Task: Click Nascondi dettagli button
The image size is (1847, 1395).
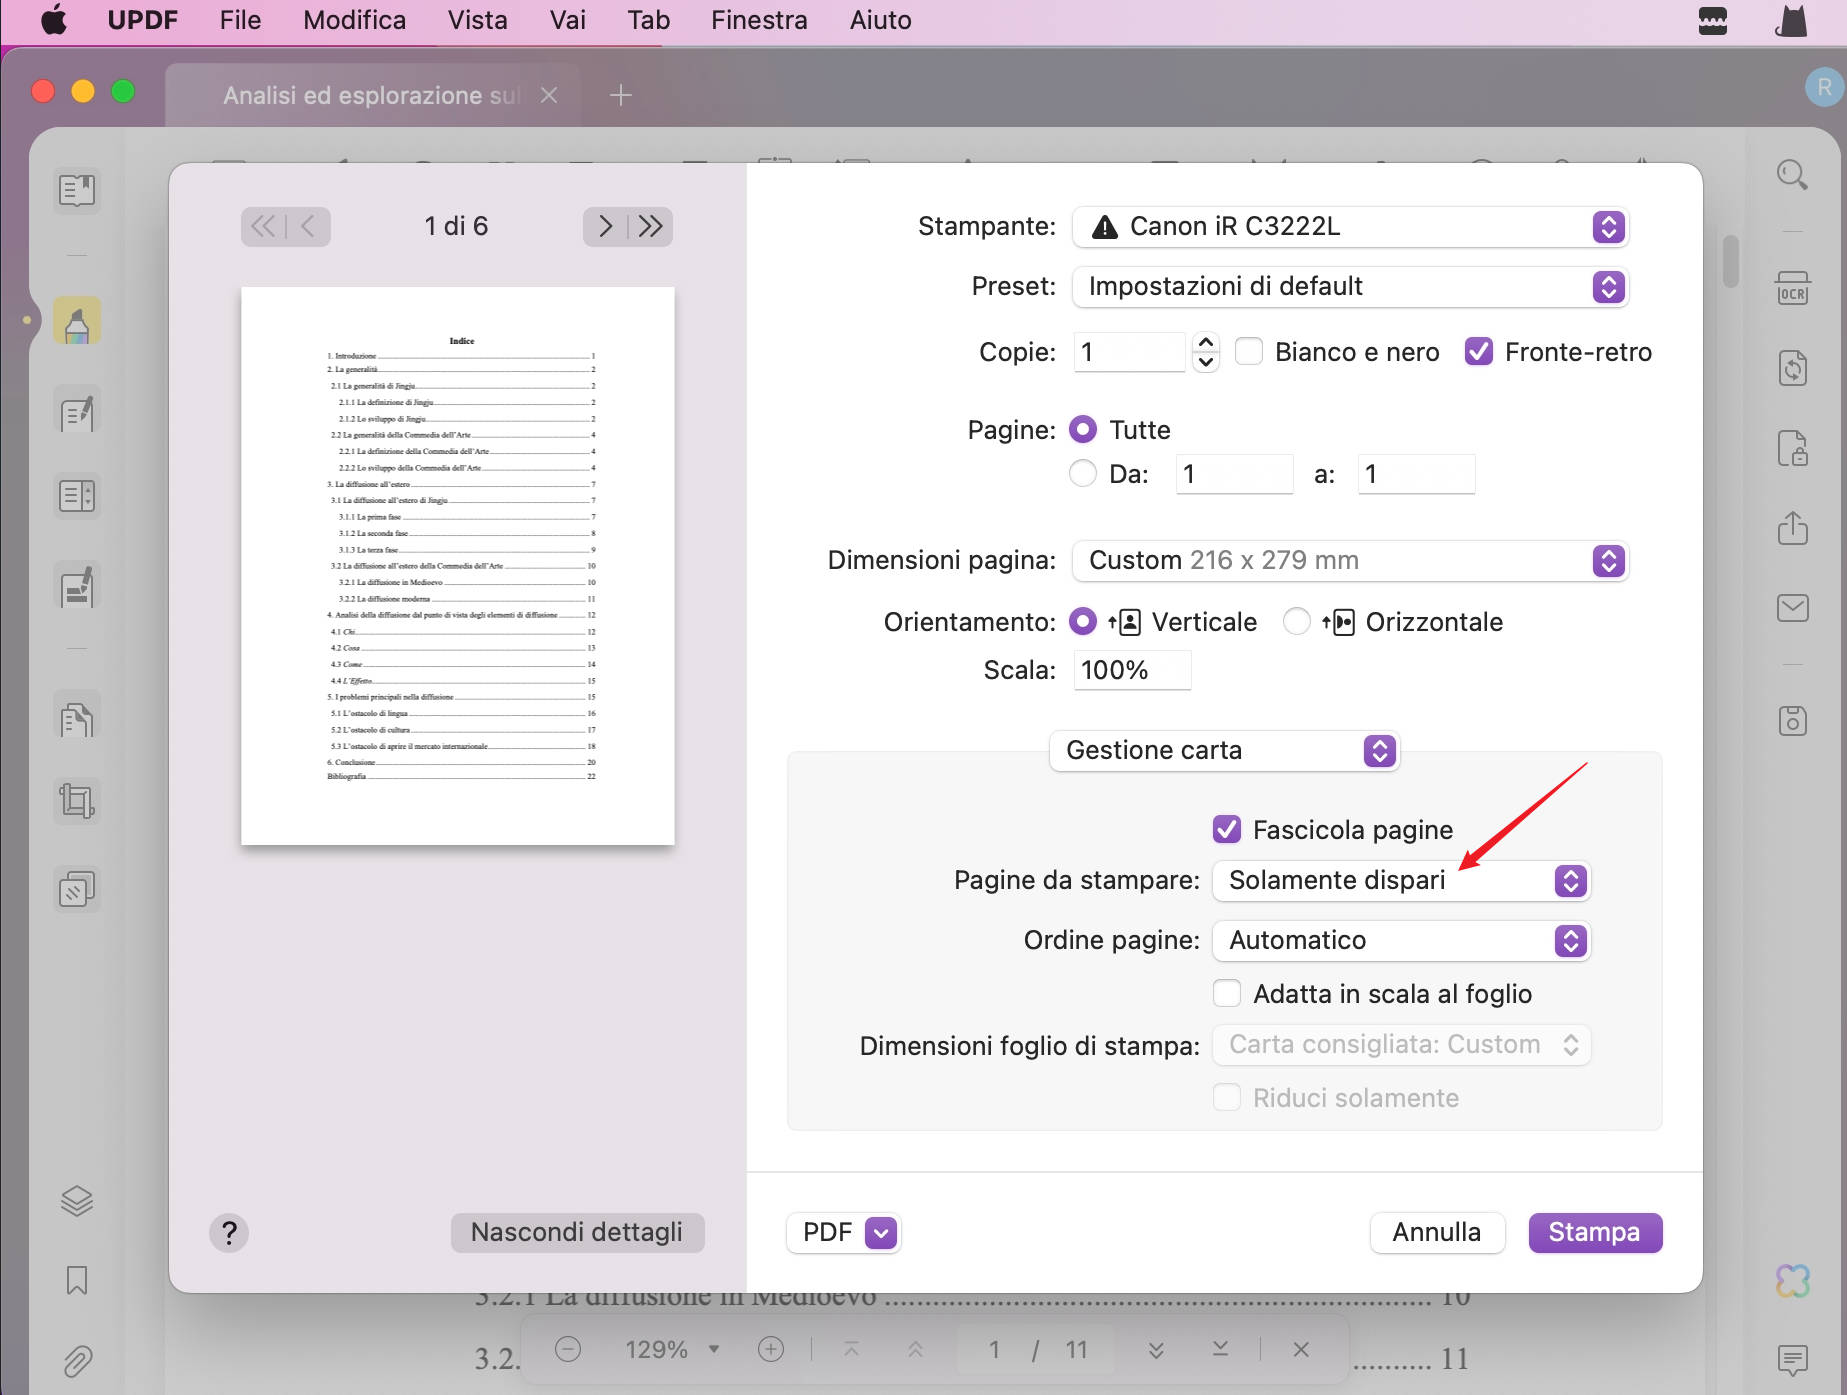Action: pyautogui.click(x=577, y=1233)
